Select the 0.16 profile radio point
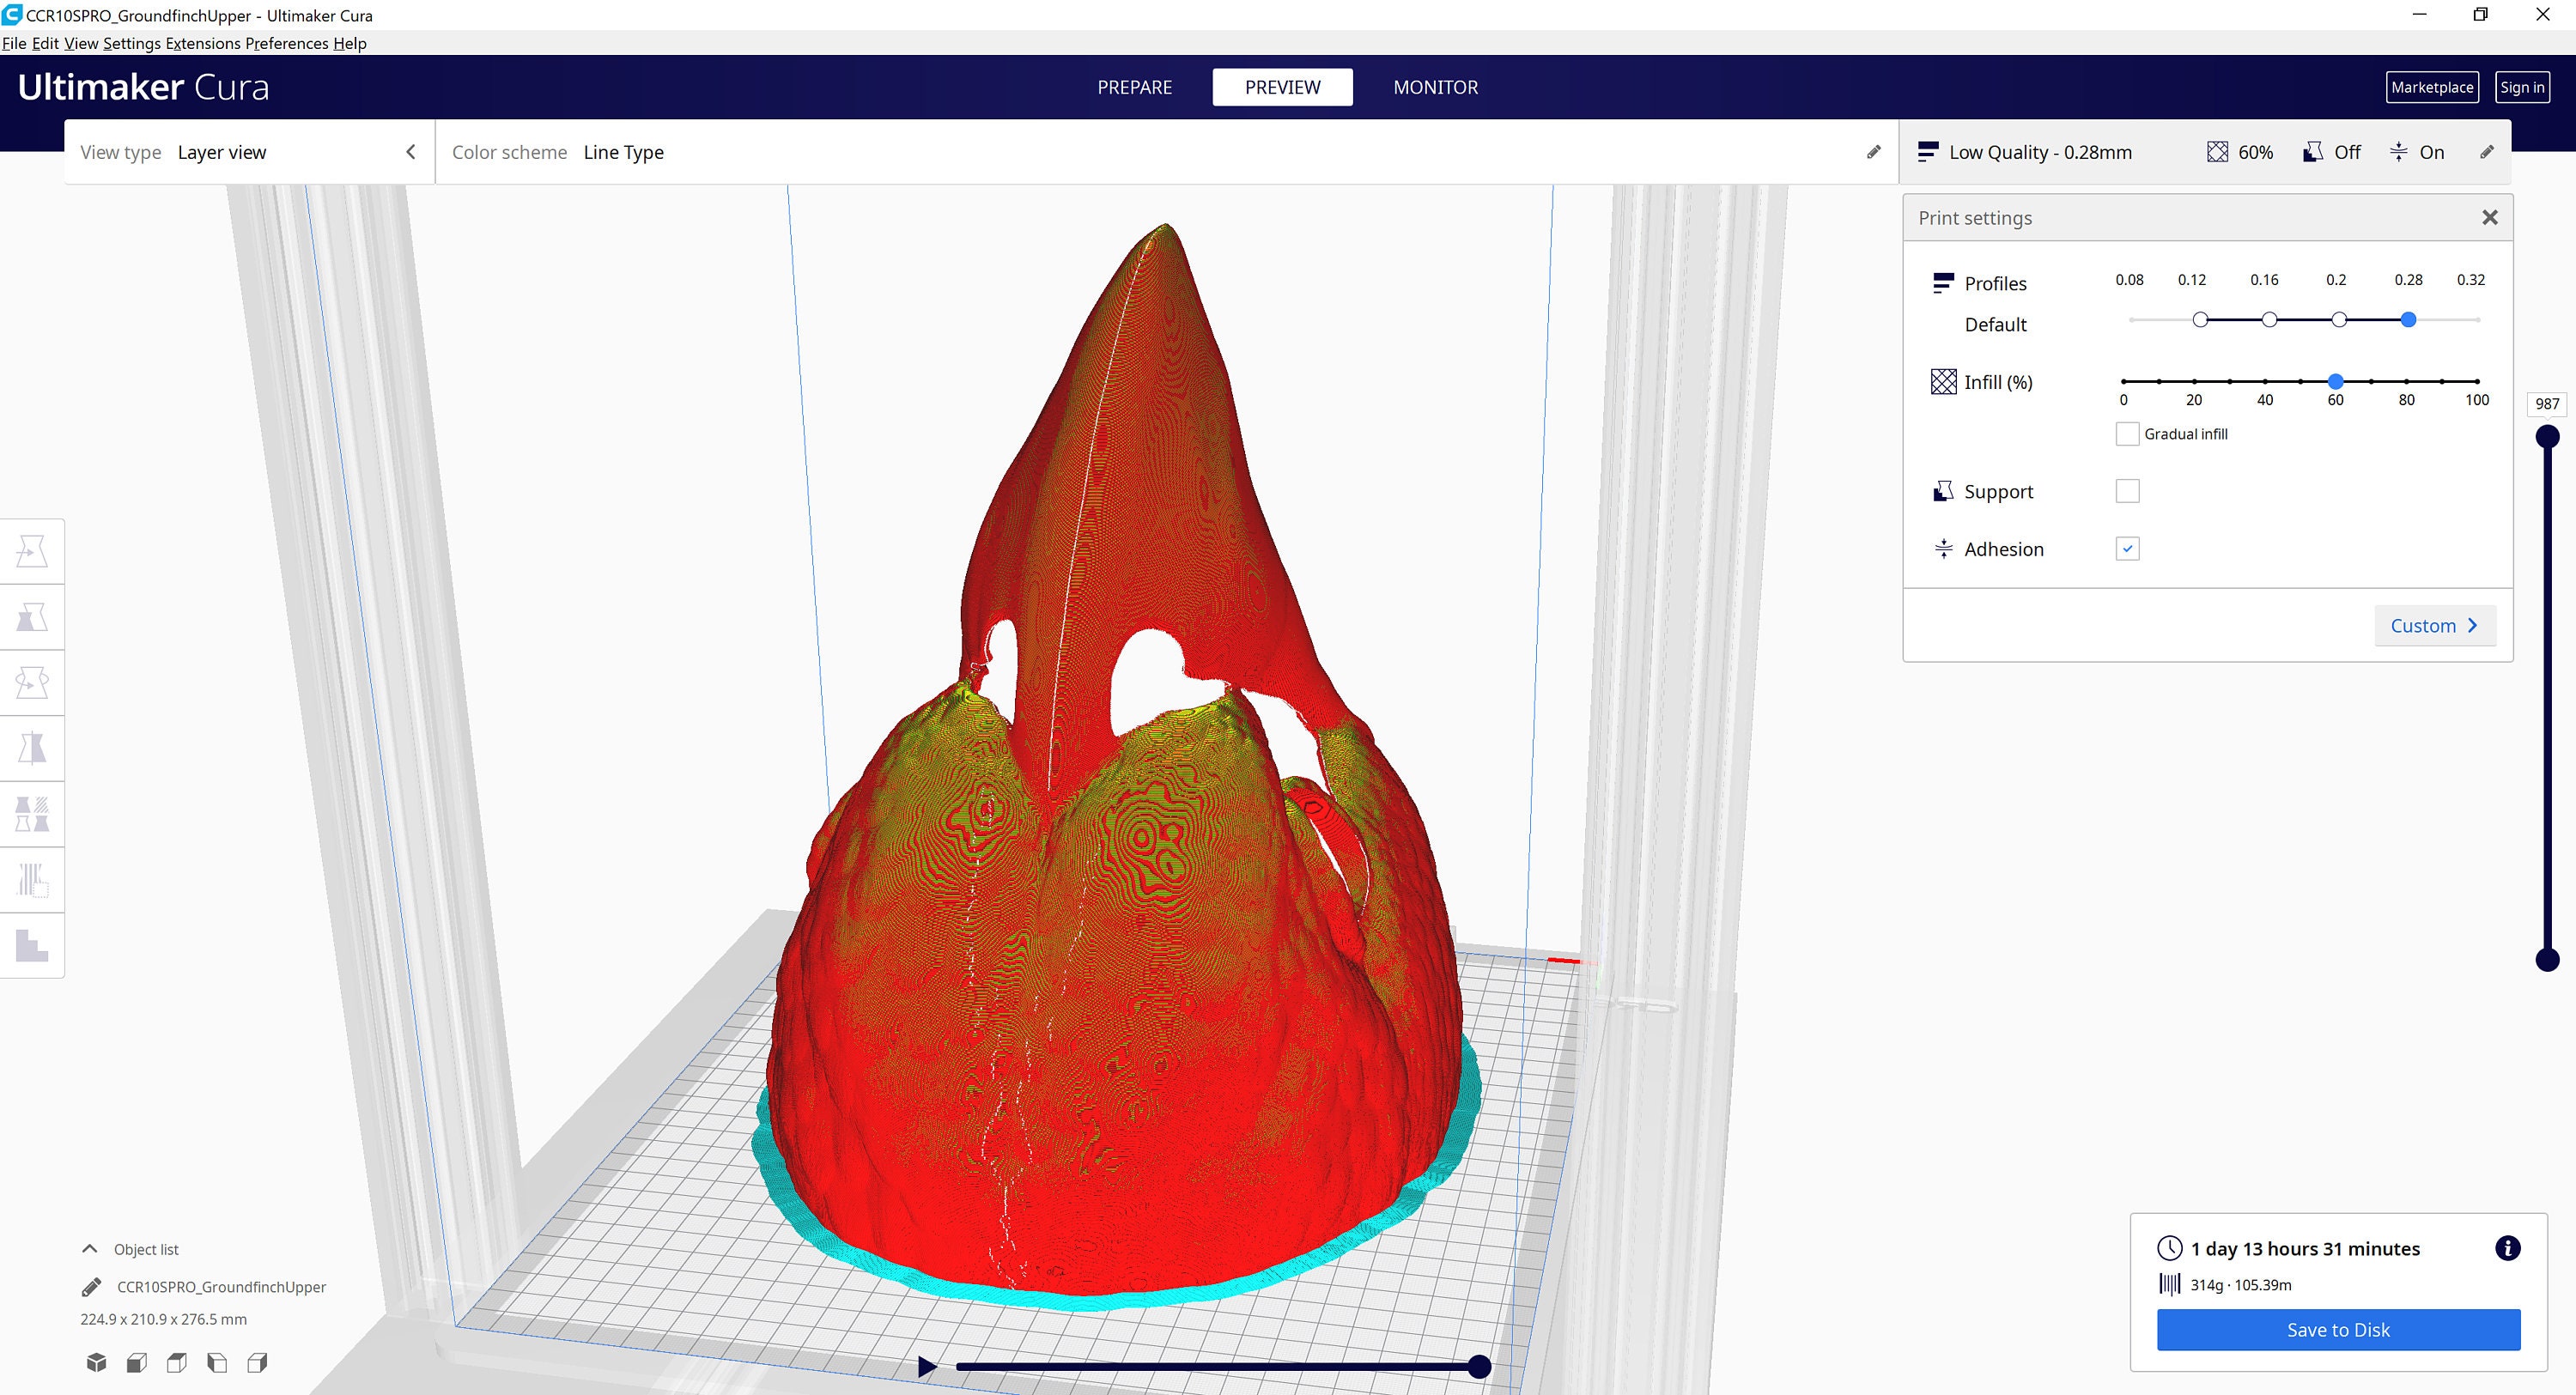 [2269, 320]
